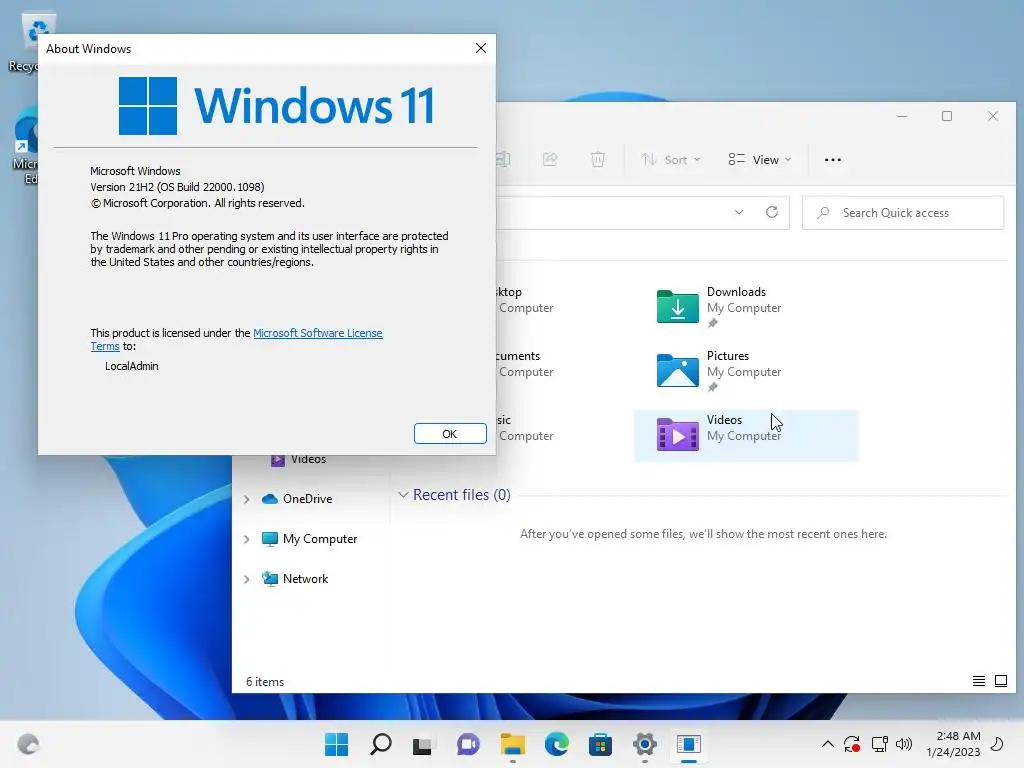Click the widgets icon at taskbar left
This screenshot has height=768, width=1024.
(x=28, y=744)
